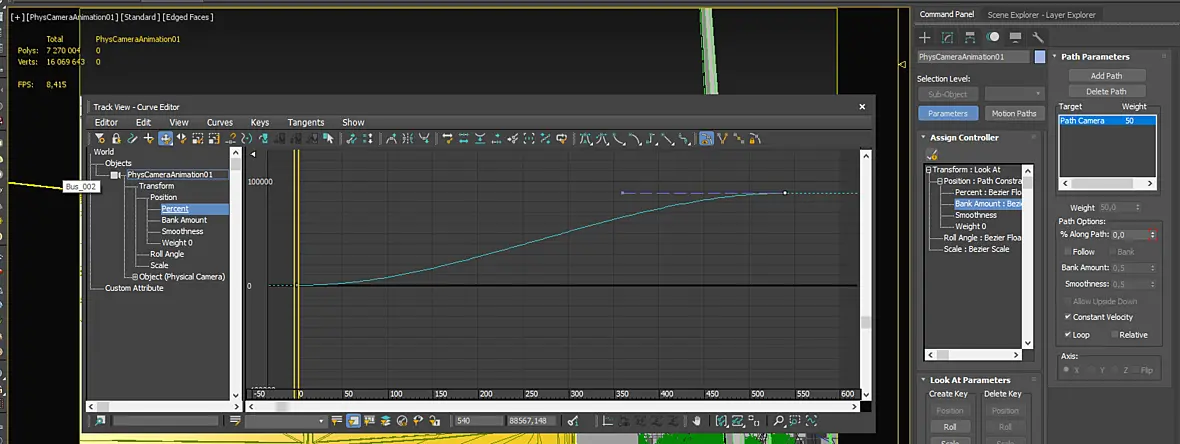Click the Delete Path button
The height and width of the screenshot is (444, 1180).
1107,92
